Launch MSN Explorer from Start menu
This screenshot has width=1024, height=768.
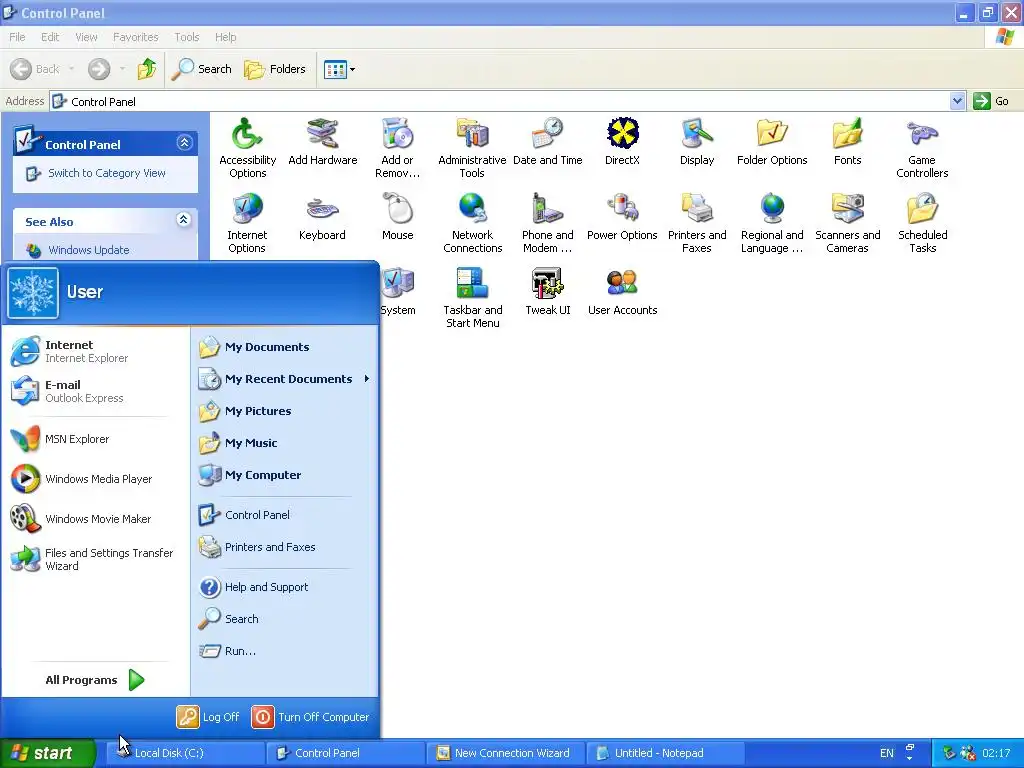[x=93, y=439]
